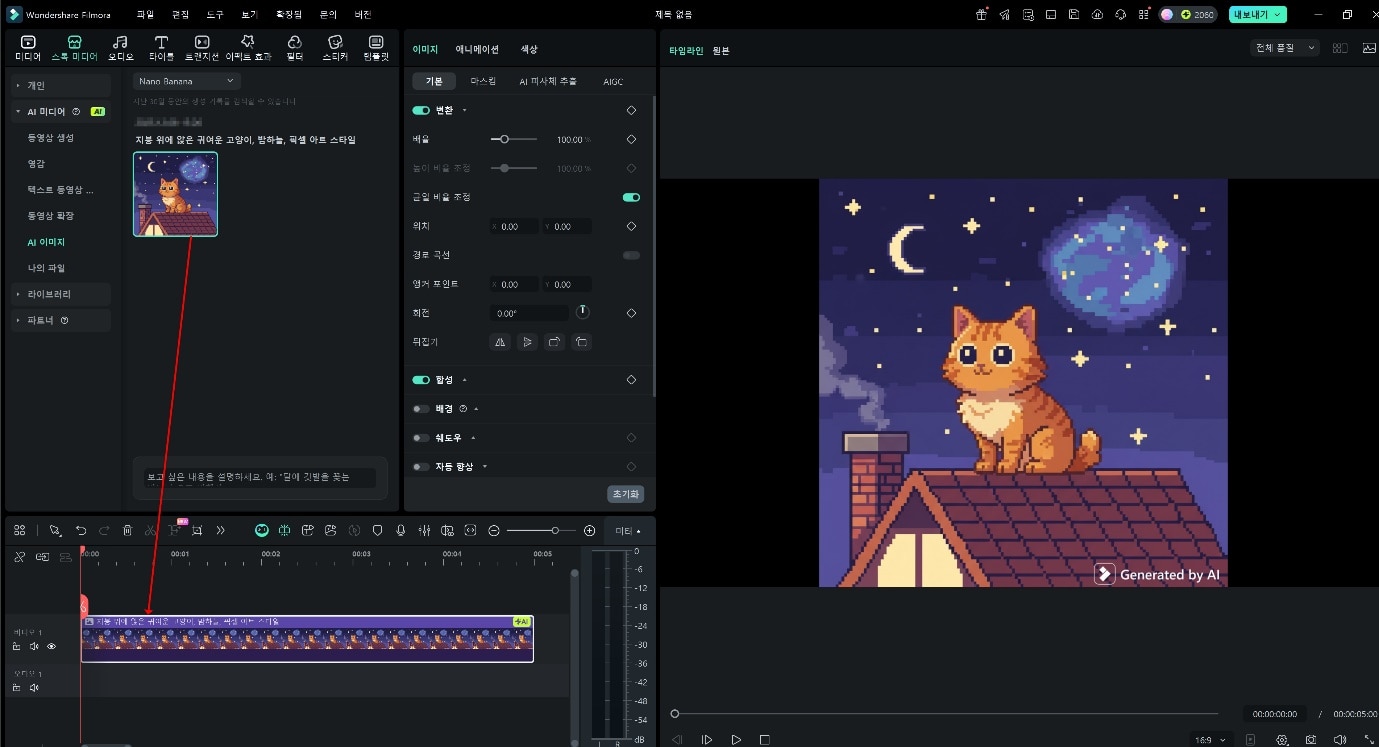Viewport: 1379px width, 747px height.
Task: Click the horizontal flip icon next to 뒤집기
Action: coord(501,342)
